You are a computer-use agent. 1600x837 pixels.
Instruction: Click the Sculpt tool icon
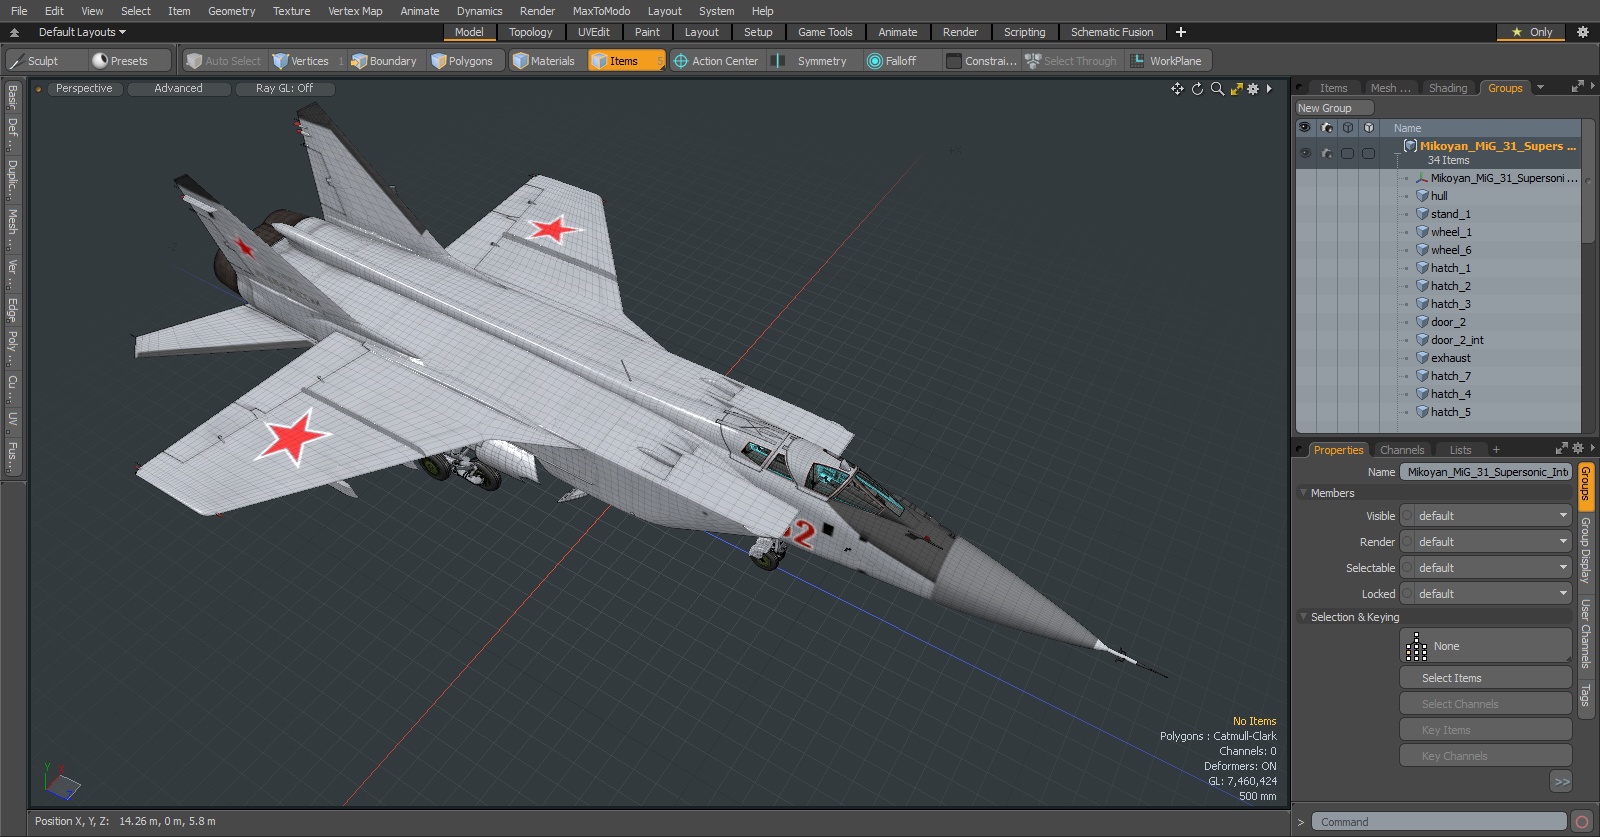(x=16, y=61)
